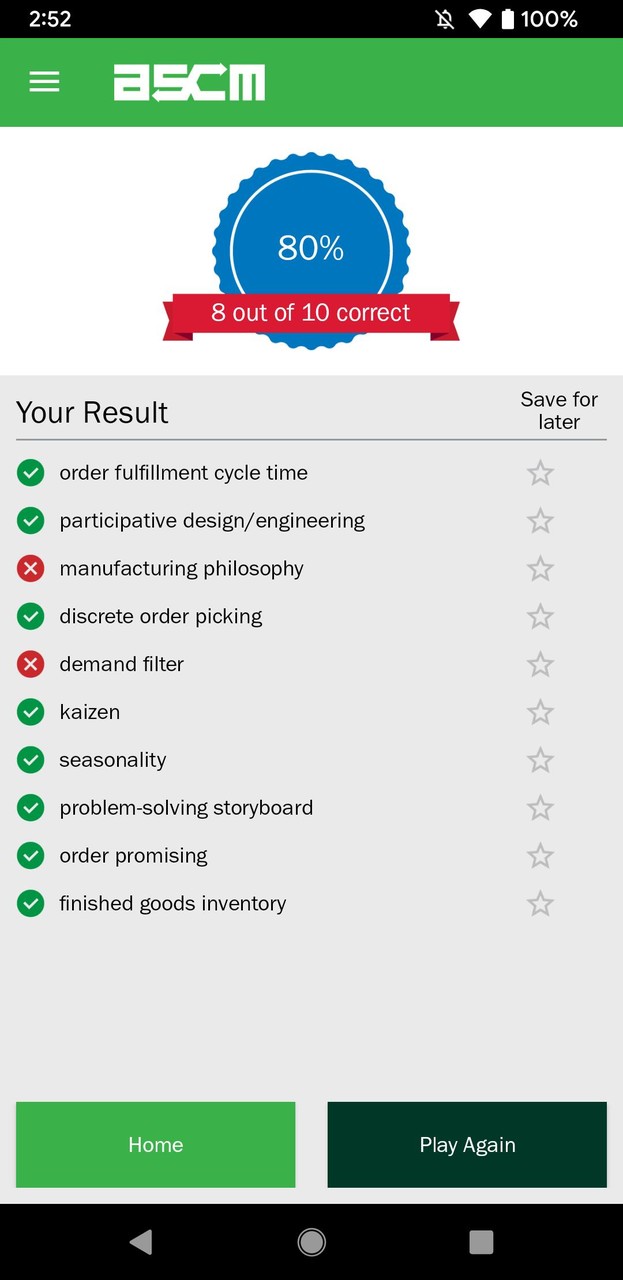Select the demand filter result row

click(121, 664)
